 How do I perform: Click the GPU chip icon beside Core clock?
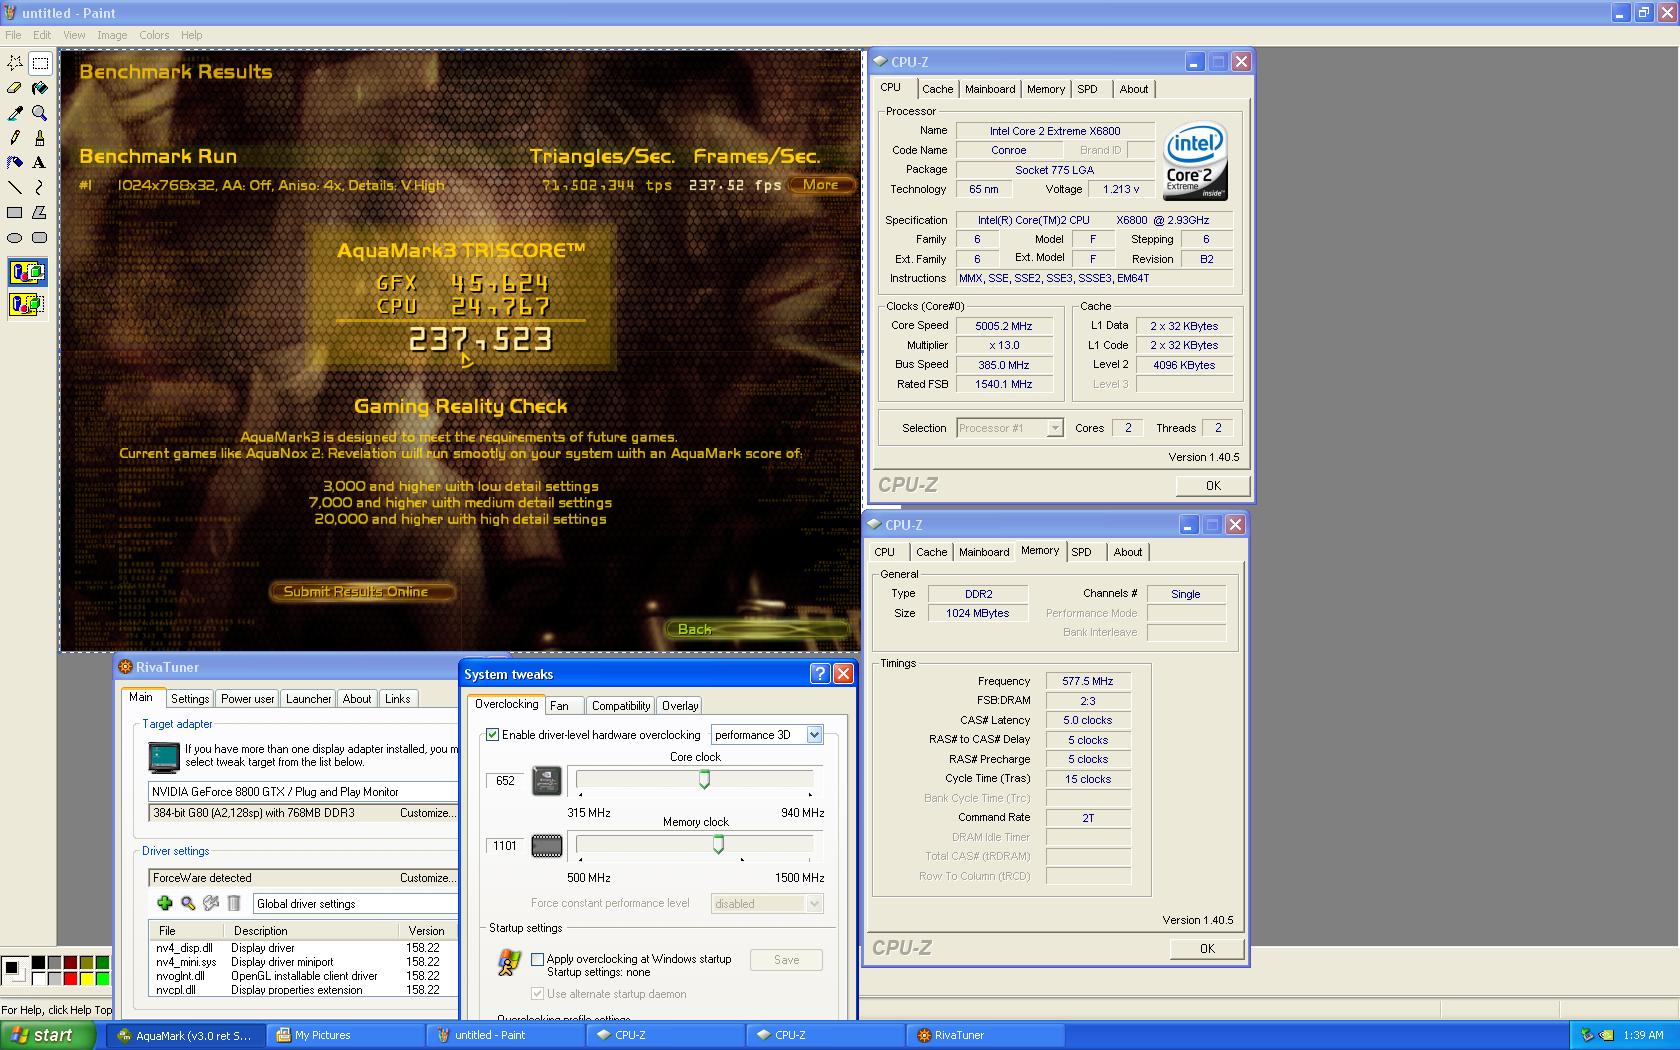click(547, 780)
